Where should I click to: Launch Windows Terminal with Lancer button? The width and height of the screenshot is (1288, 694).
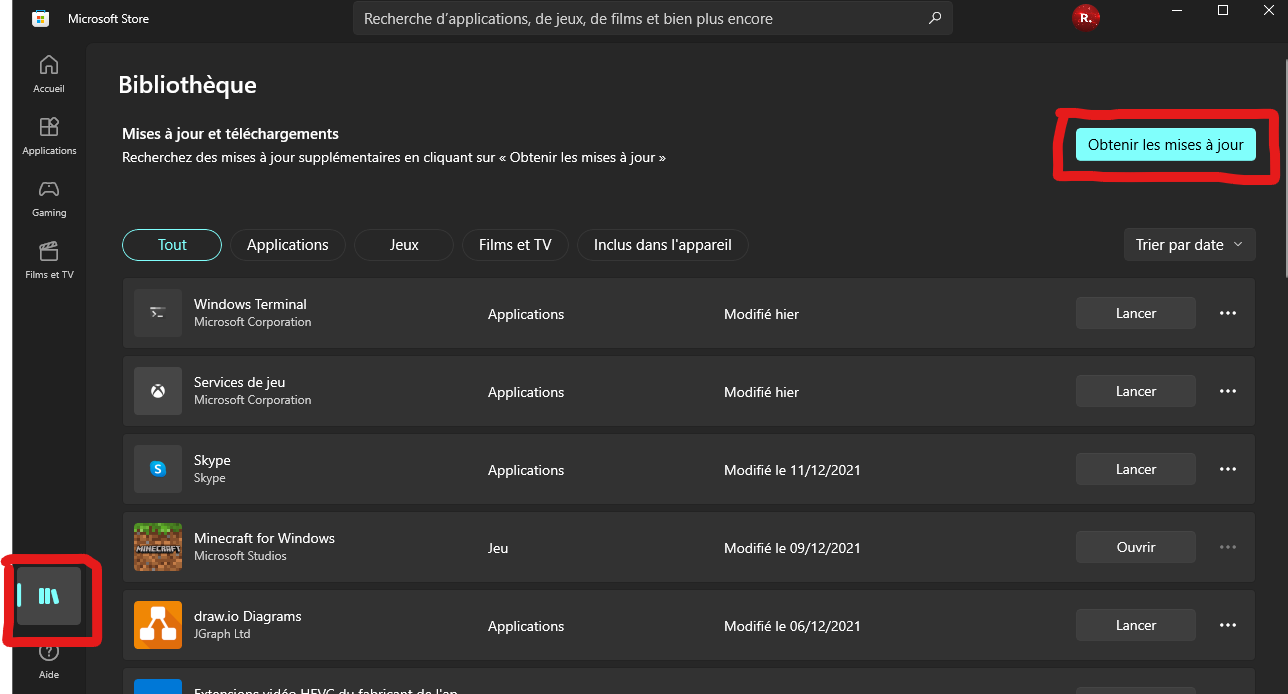(x=1136, y=313)
